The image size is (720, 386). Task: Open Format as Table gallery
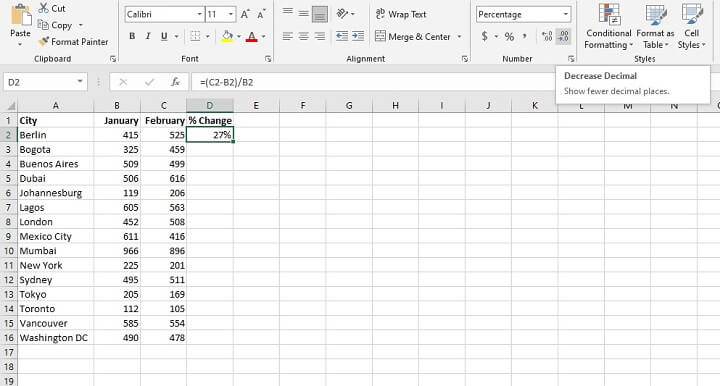pos(655,26)
